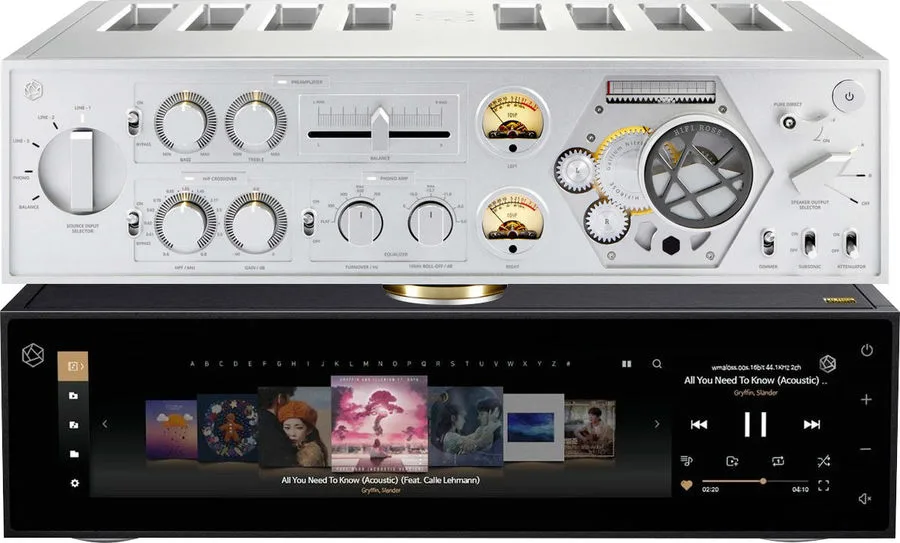Tap the Rose logo beside the track info
This screenshot has height=543, width=900.
827,364
